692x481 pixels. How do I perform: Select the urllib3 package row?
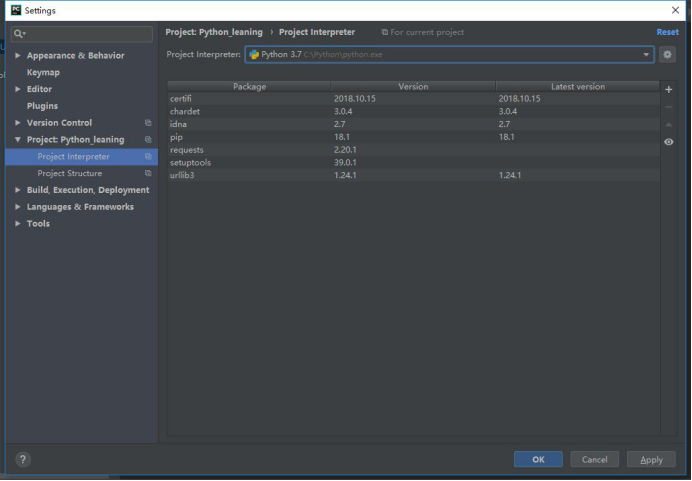tap(414, 176)
